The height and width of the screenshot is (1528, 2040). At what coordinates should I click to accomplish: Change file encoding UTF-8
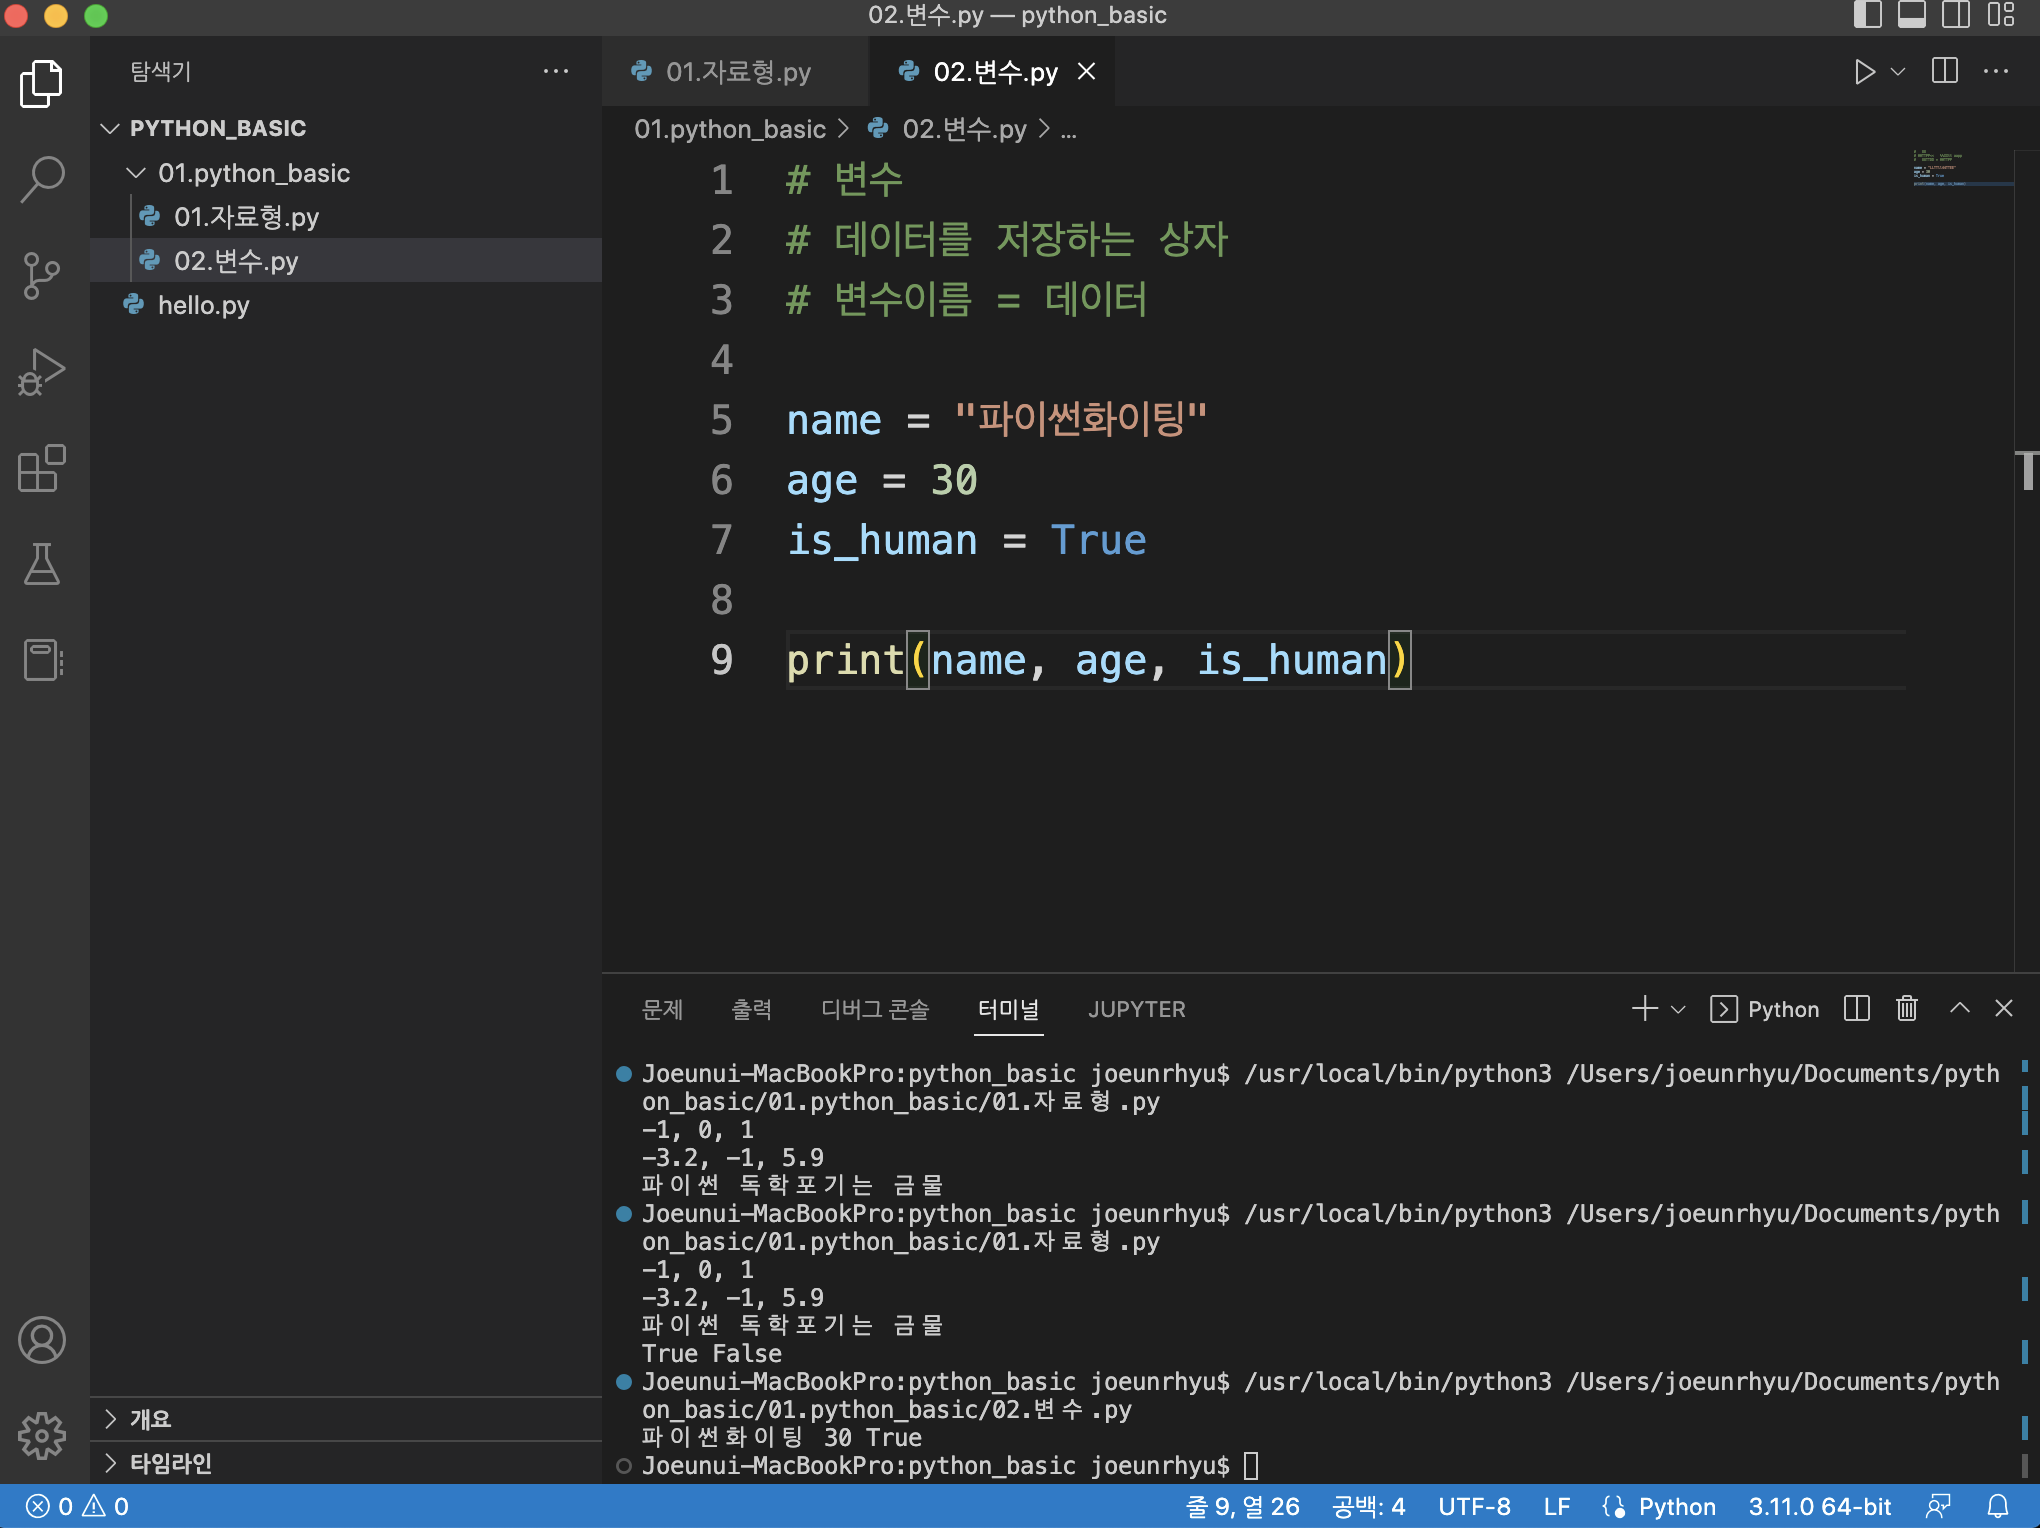click(x=1474, y=1506)
